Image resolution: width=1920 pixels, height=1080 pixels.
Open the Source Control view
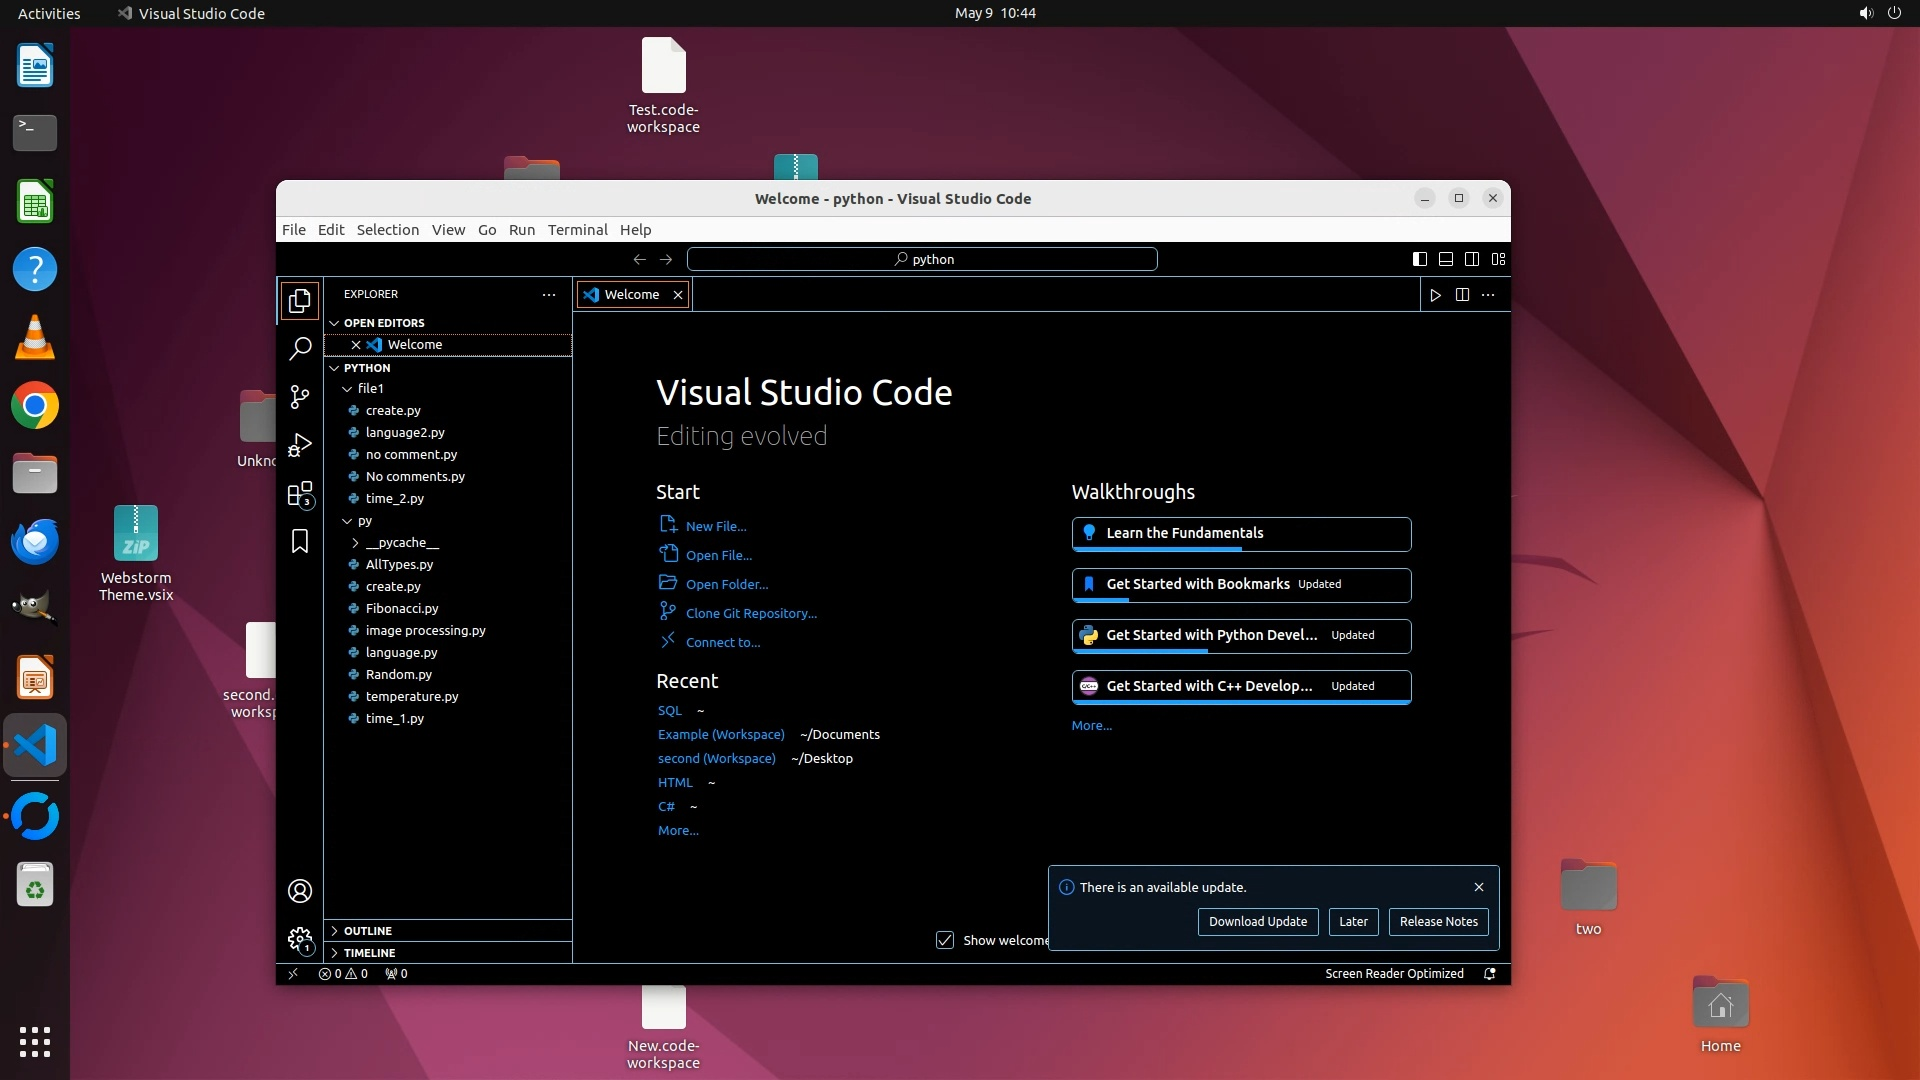[x=299, y=397]
